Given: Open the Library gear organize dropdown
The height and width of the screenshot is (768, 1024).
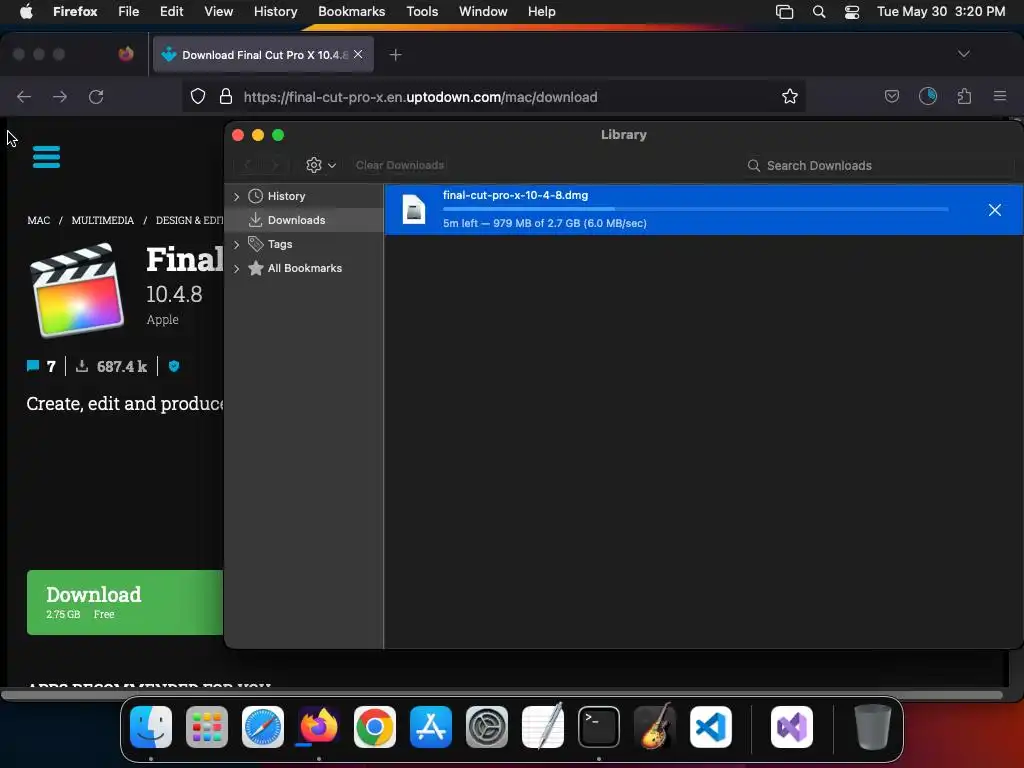Looking at the screenshot, I should 321,165.
